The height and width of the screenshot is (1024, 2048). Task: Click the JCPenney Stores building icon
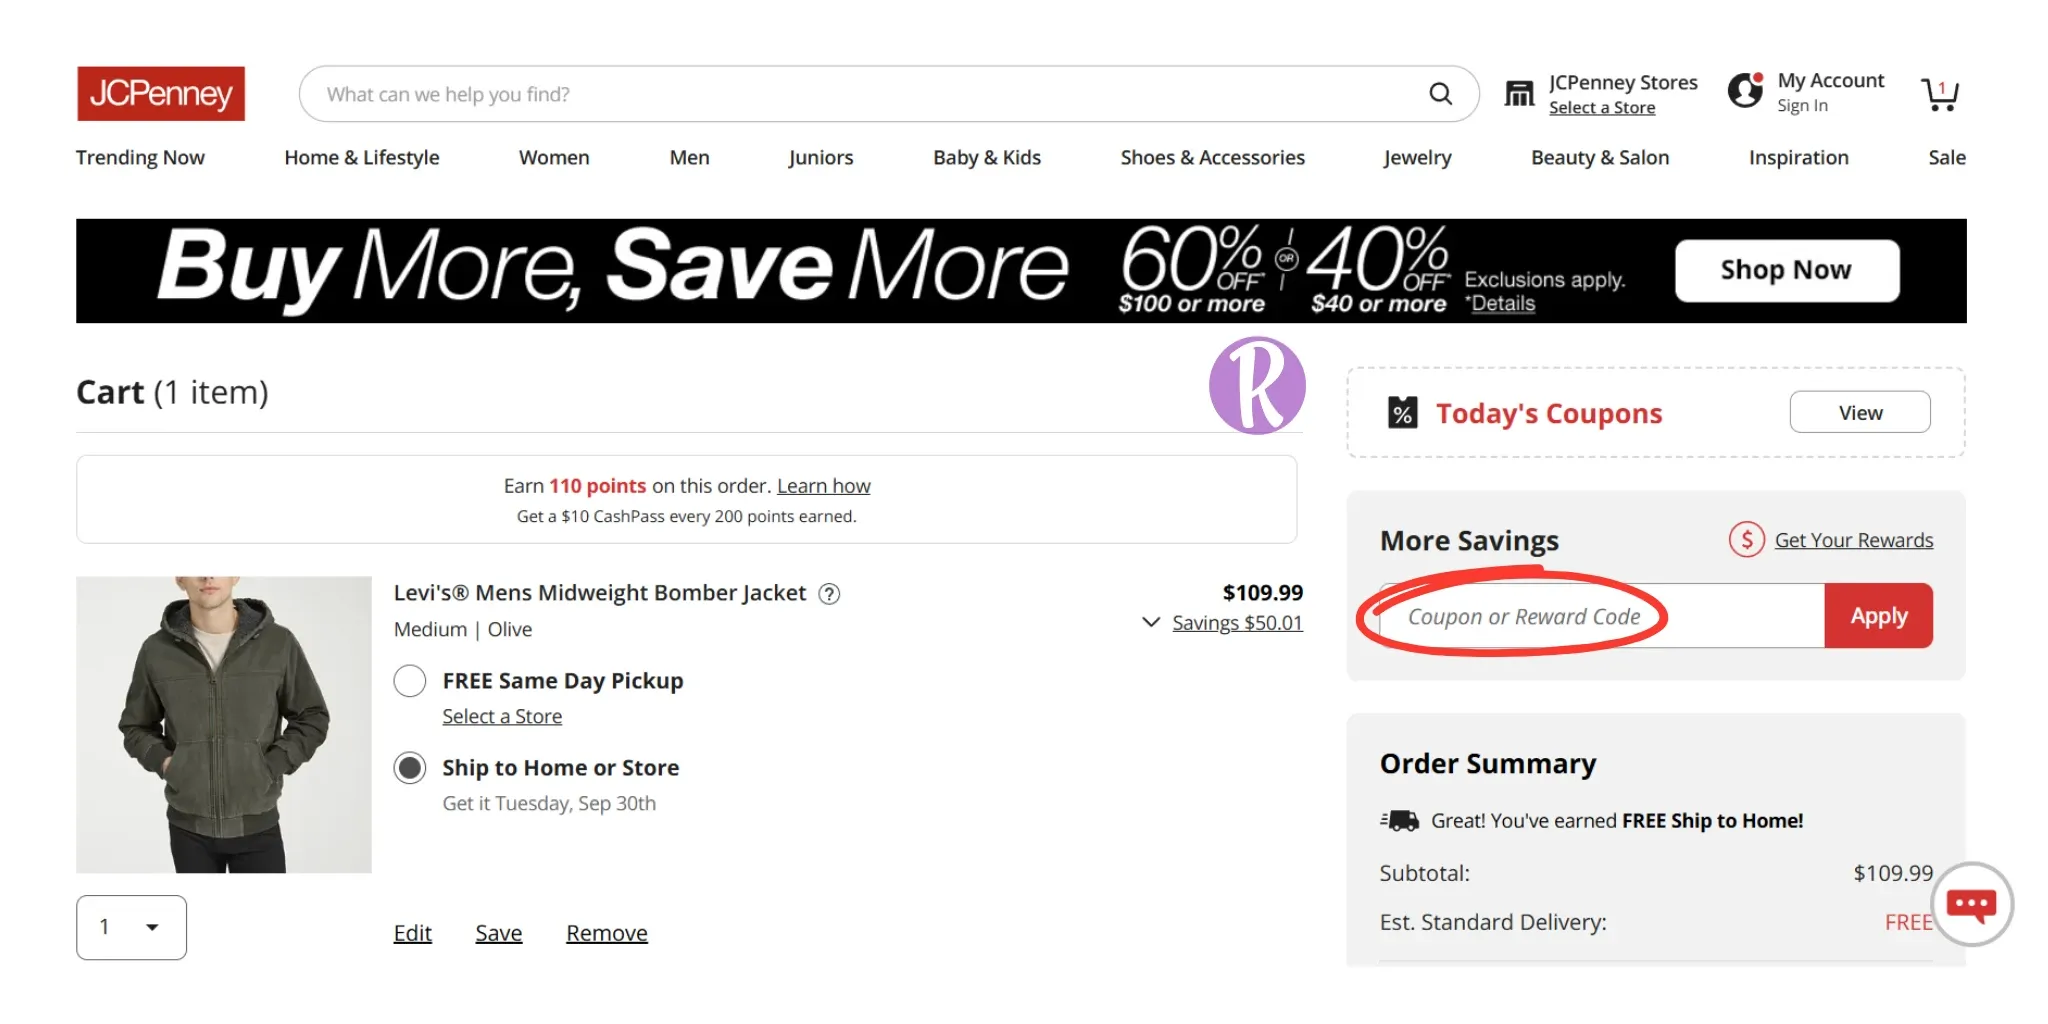pos(1519,94)
